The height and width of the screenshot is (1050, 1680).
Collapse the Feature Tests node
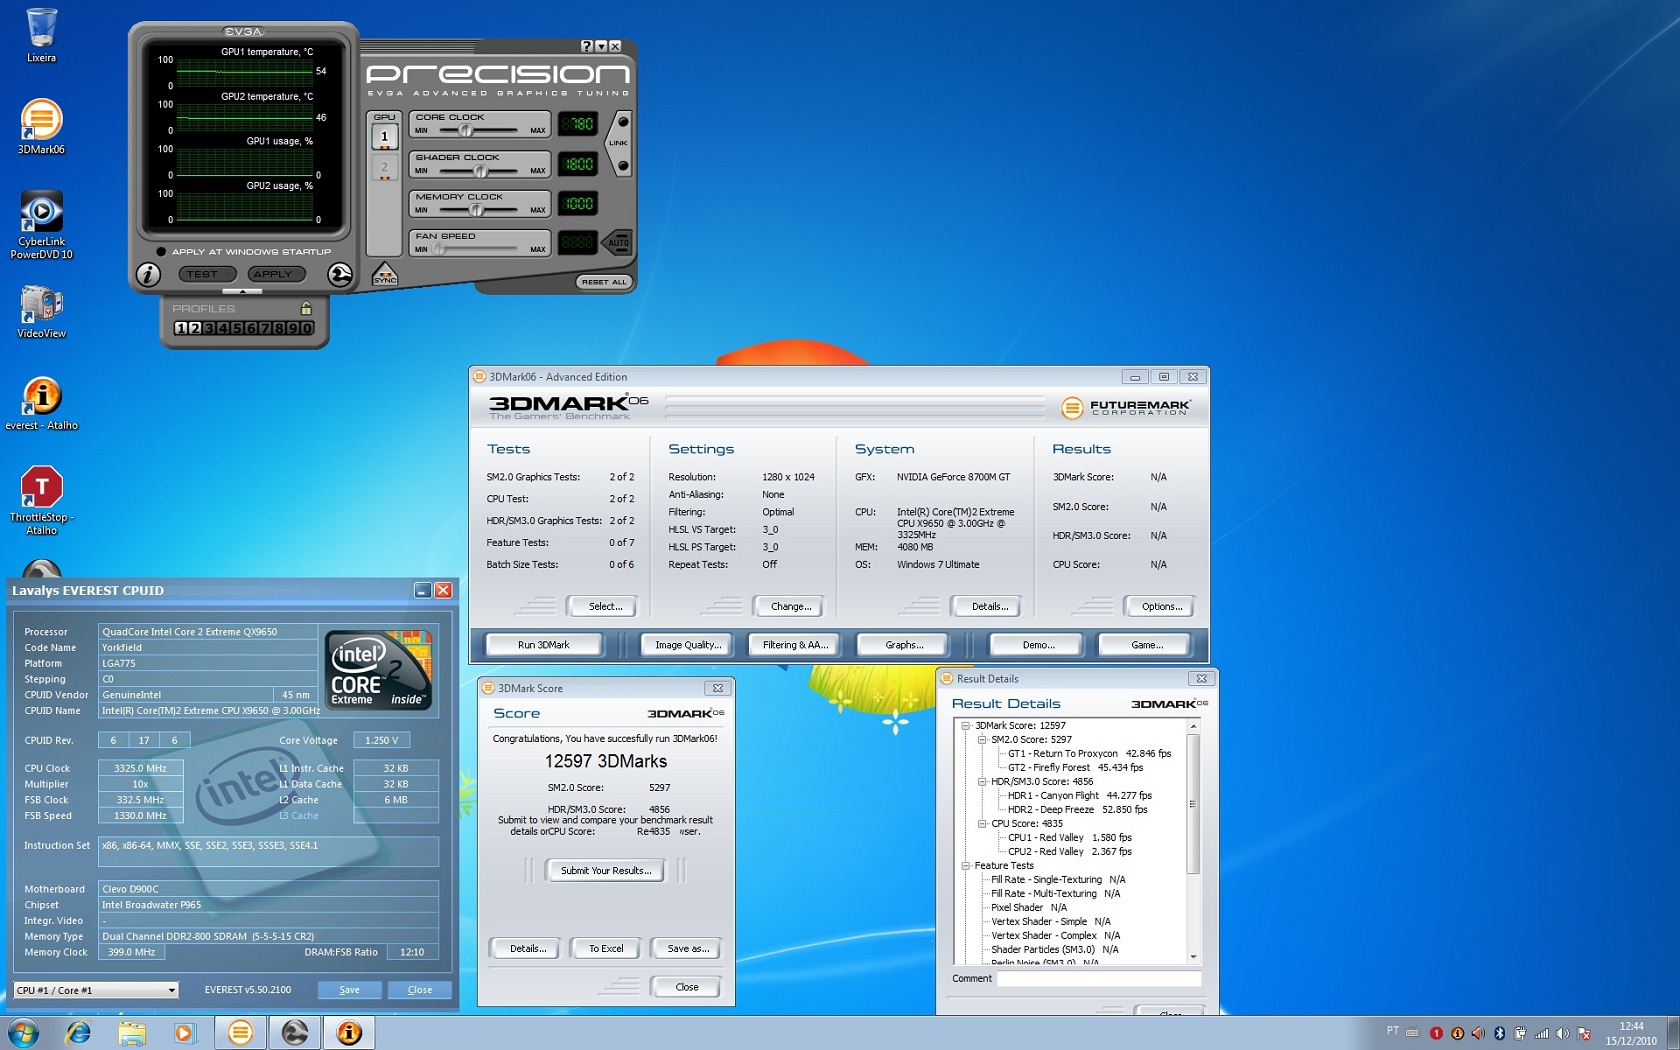click(x=966, y=866)
